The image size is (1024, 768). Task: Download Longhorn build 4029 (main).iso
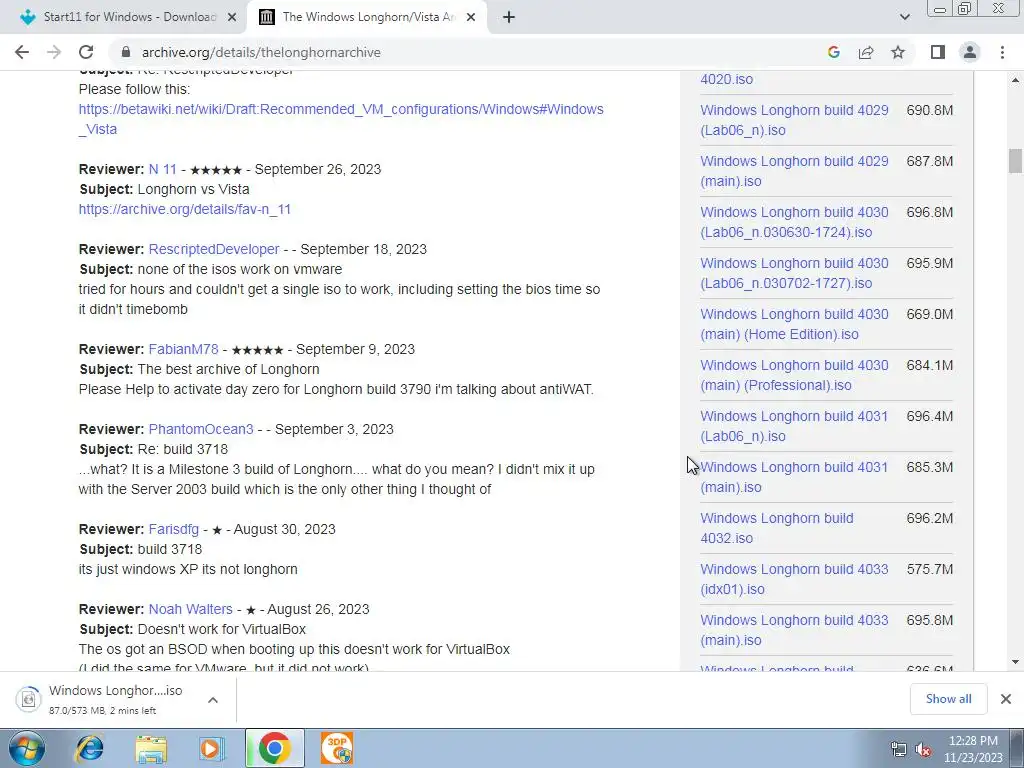794,171
